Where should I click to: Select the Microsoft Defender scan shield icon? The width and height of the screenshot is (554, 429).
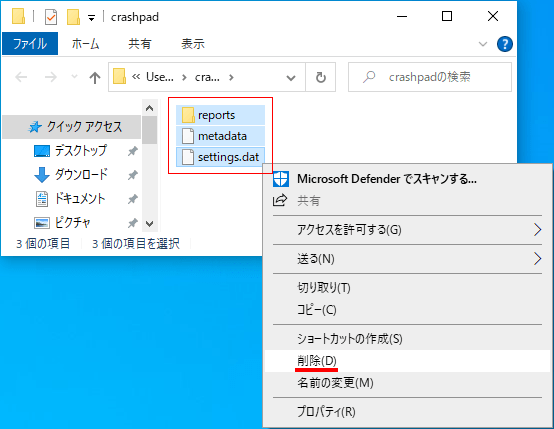point(281,179)
